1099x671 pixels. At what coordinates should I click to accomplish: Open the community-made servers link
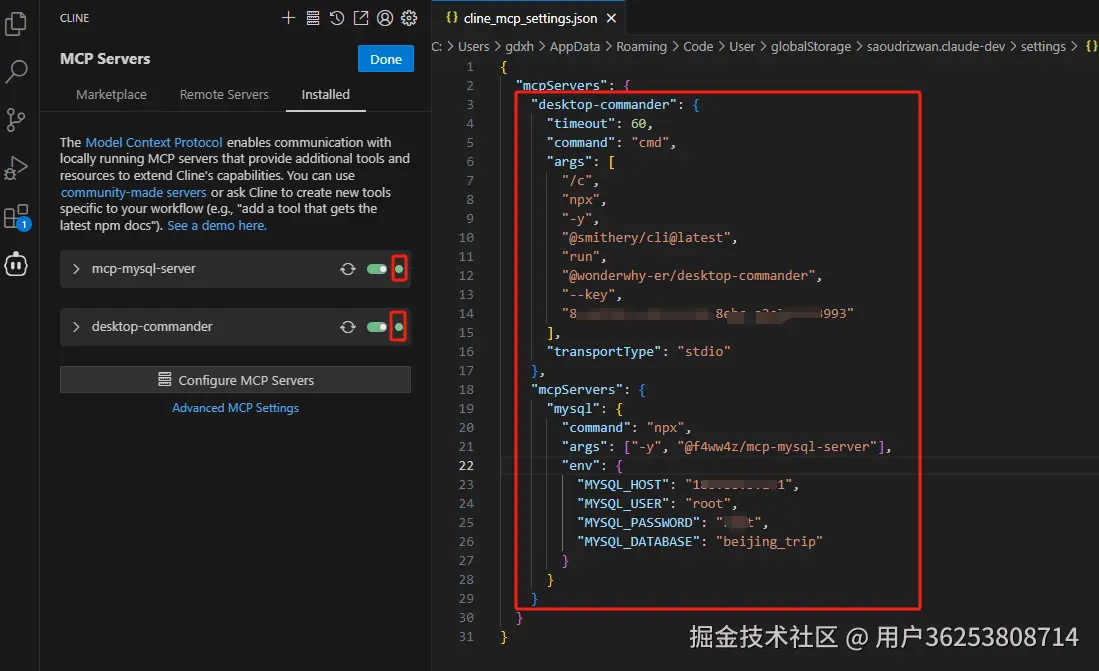133,192
